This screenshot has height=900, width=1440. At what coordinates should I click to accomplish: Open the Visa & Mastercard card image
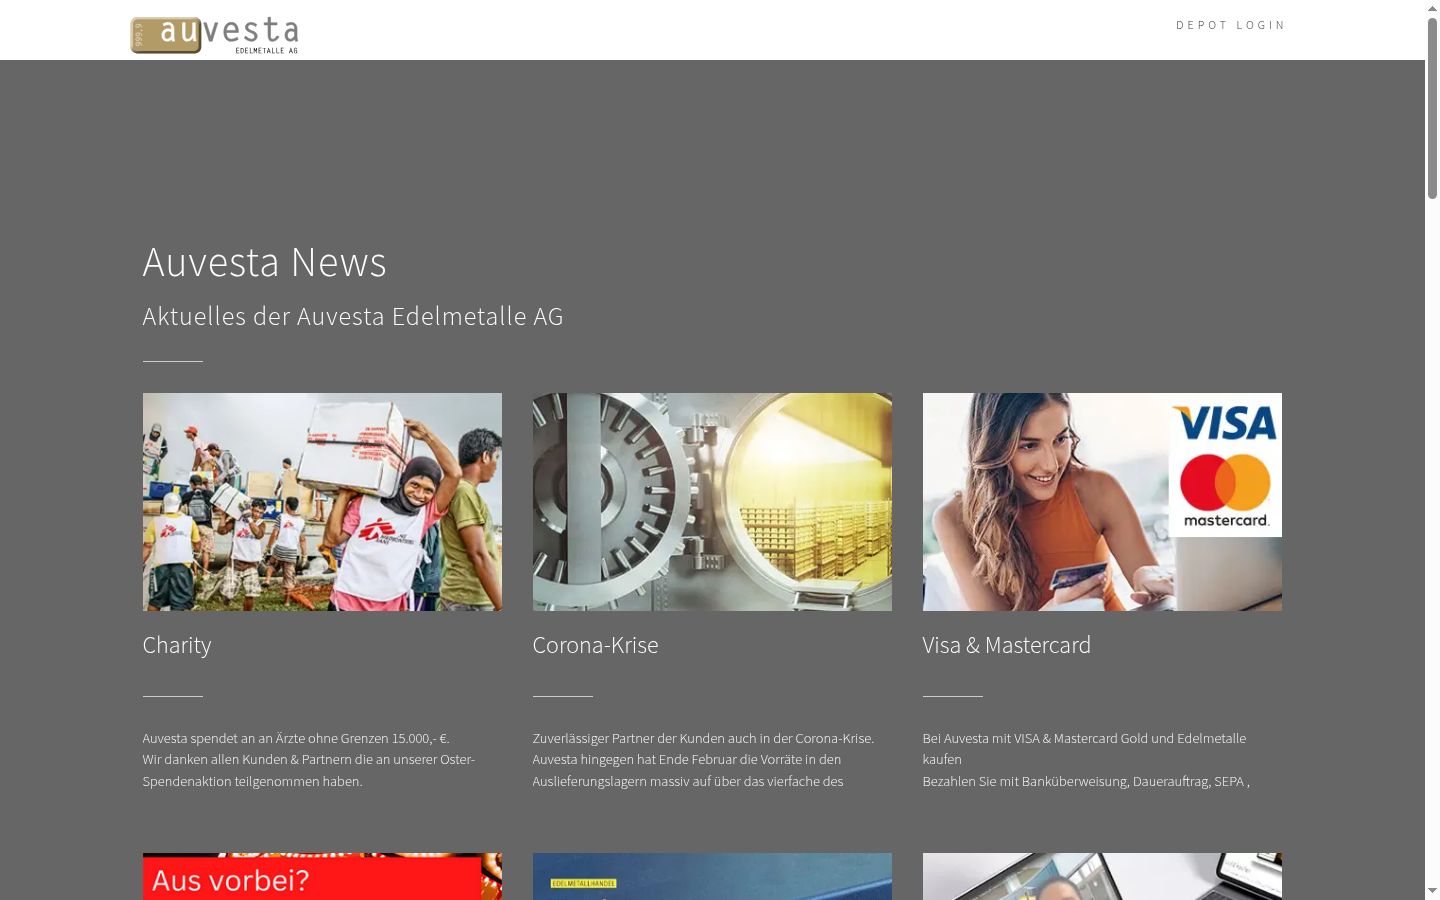(1102, 502)
